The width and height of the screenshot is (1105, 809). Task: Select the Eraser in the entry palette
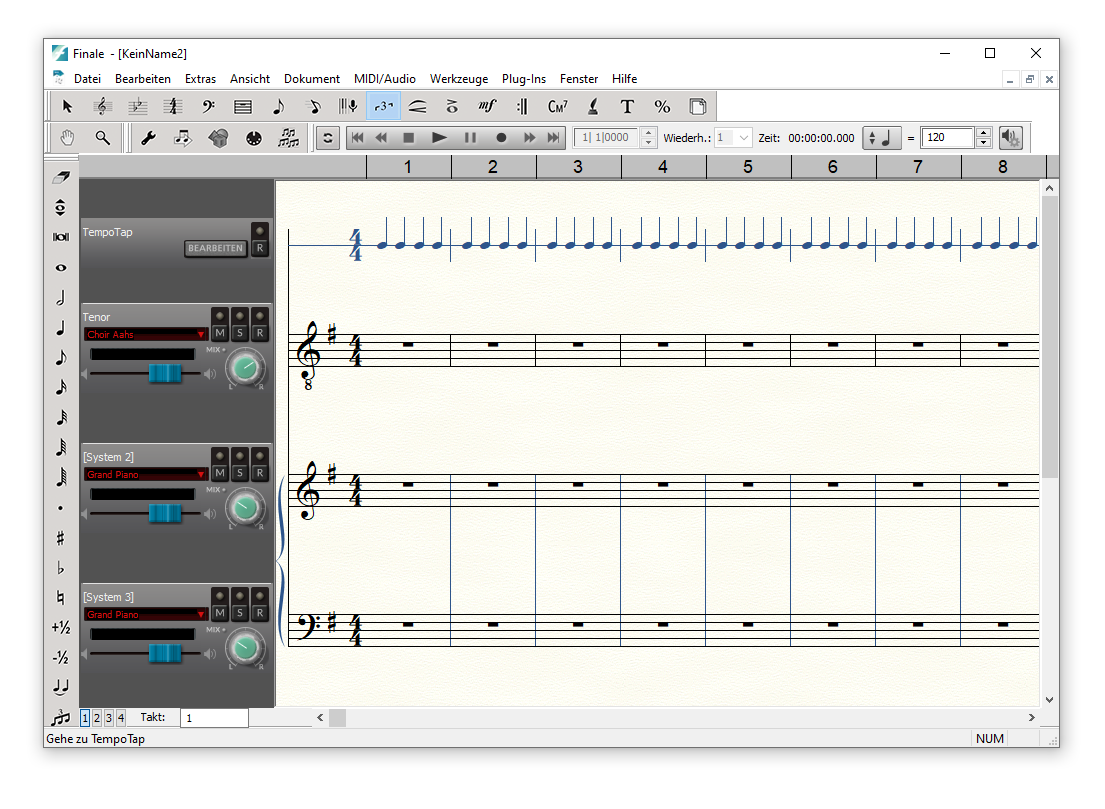61,177
